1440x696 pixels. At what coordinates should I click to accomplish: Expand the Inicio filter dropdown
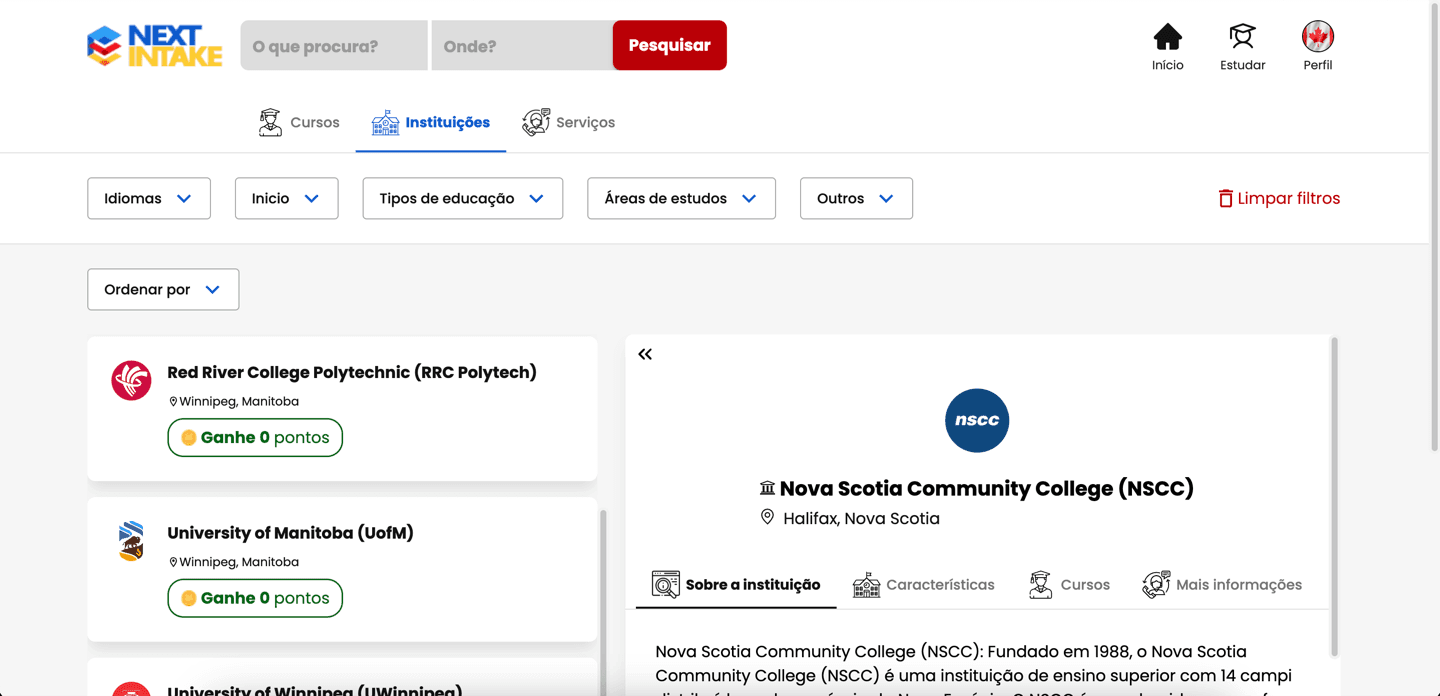(x=287, y=198)
